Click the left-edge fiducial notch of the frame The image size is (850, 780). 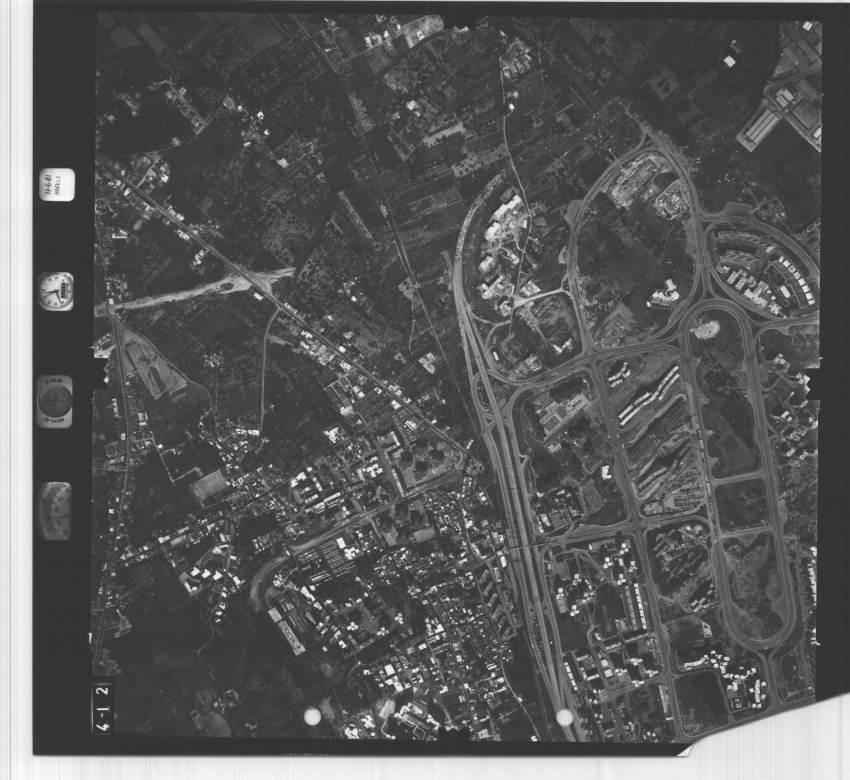coord(101,373)
